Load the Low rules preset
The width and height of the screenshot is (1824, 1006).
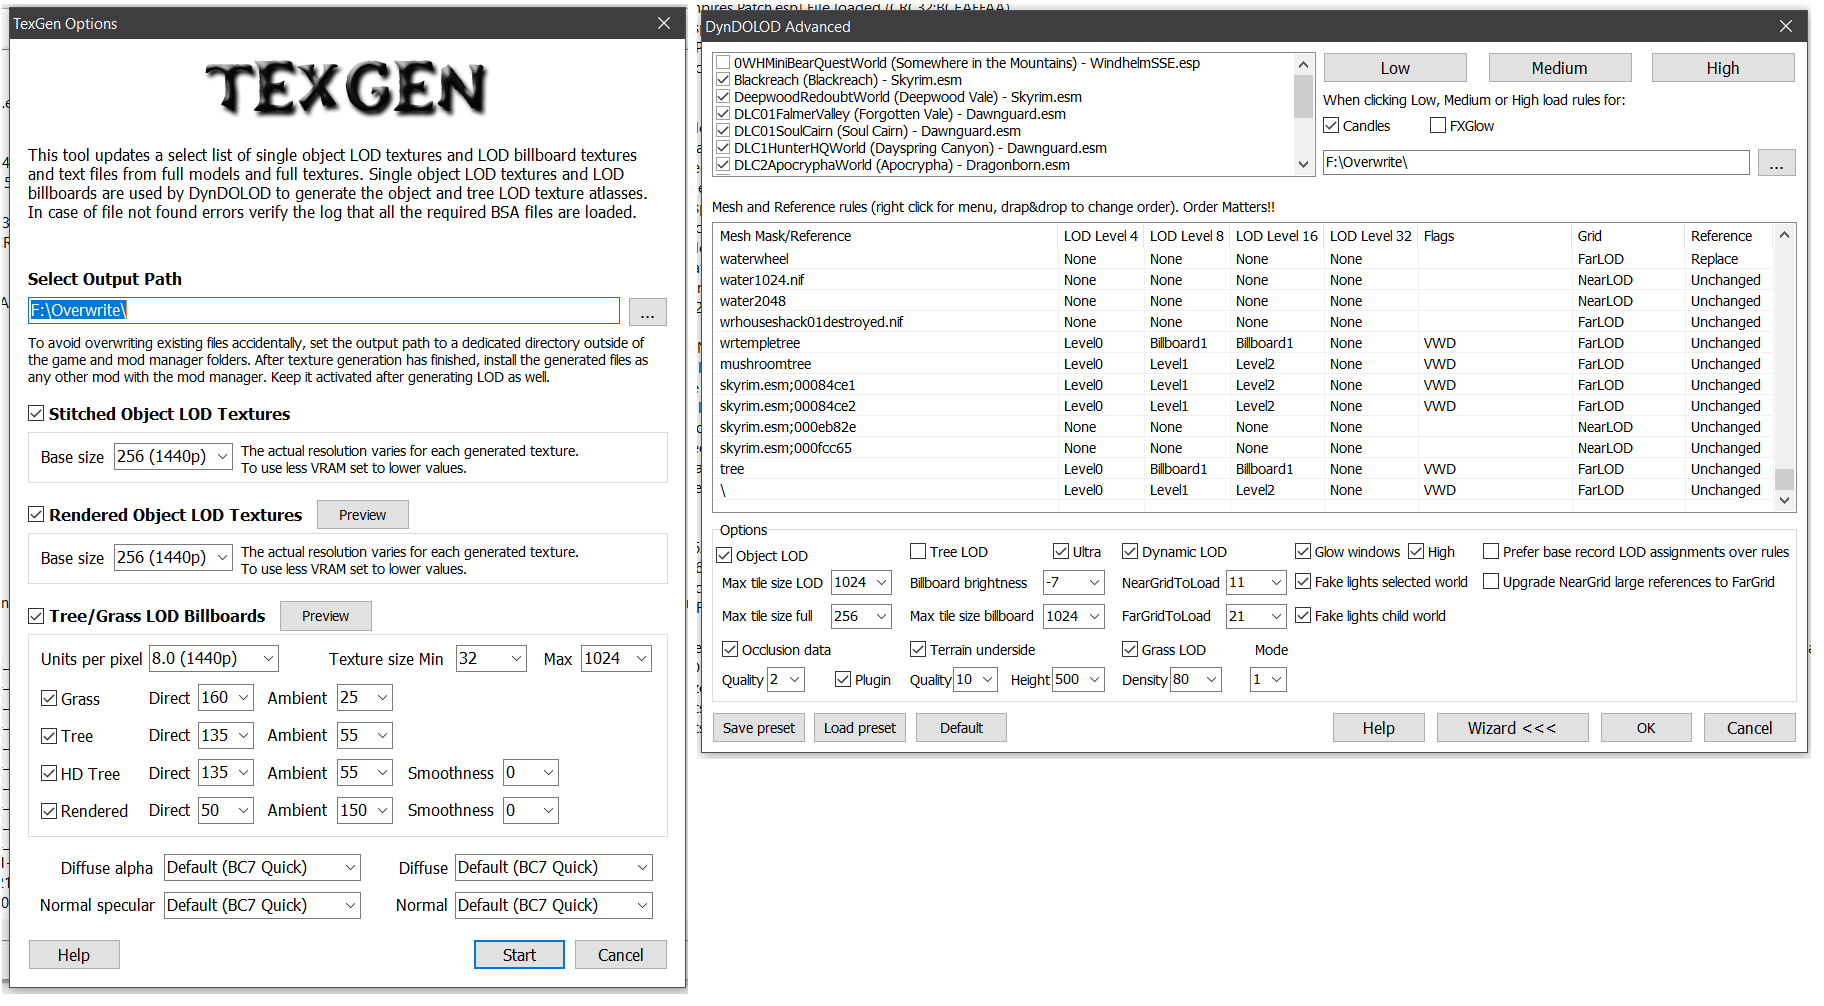[x=1395, y=68]
